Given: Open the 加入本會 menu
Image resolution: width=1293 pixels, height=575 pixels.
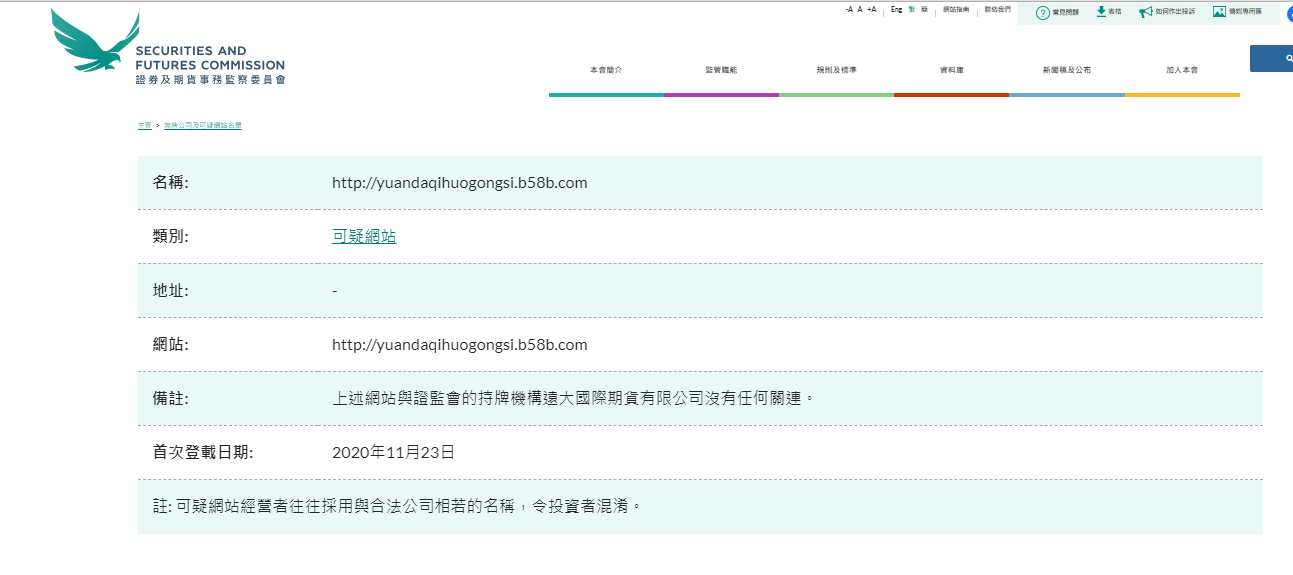Looking at the screenshot, I should tap(1182, 70).
